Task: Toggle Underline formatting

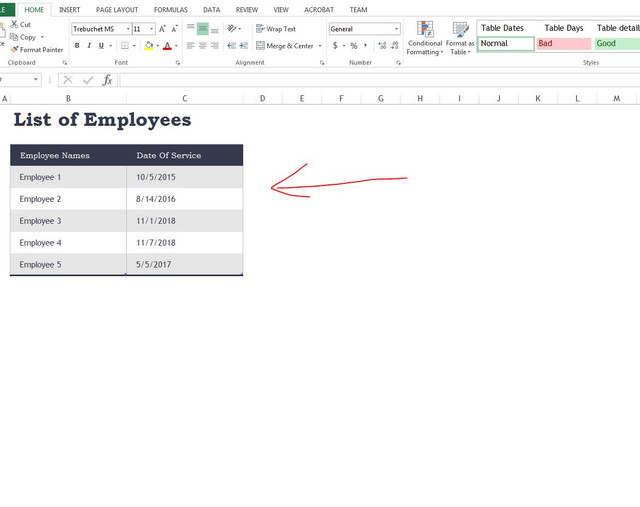Action: pos(101,46)
